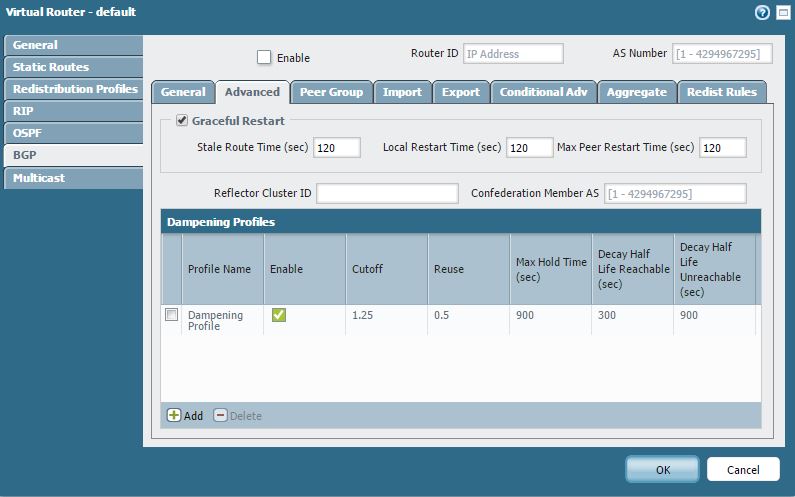Click Decay Half Life Reachable column header
Viewport: 795px width, 497px height.
click(633, 269)
